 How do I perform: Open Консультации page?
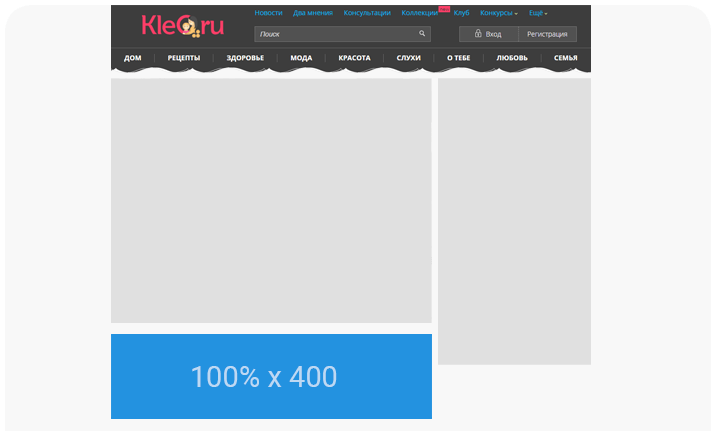(x=367, y=13)
